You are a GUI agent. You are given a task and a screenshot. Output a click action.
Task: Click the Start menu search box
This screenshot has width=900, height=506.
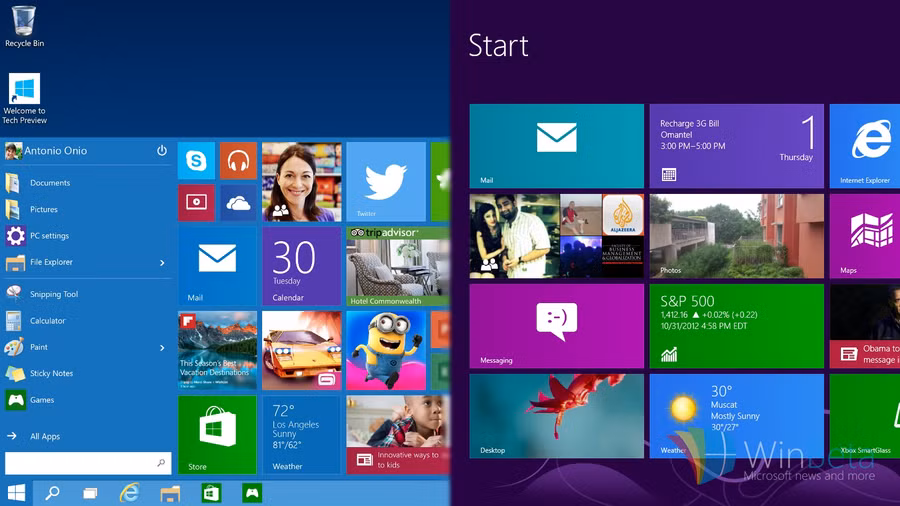(x=88, y=463)
